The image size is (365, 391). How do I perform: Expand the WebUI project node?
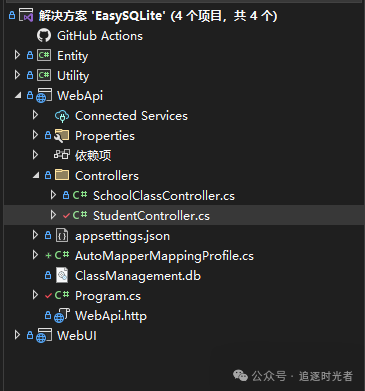coord(17,335)
